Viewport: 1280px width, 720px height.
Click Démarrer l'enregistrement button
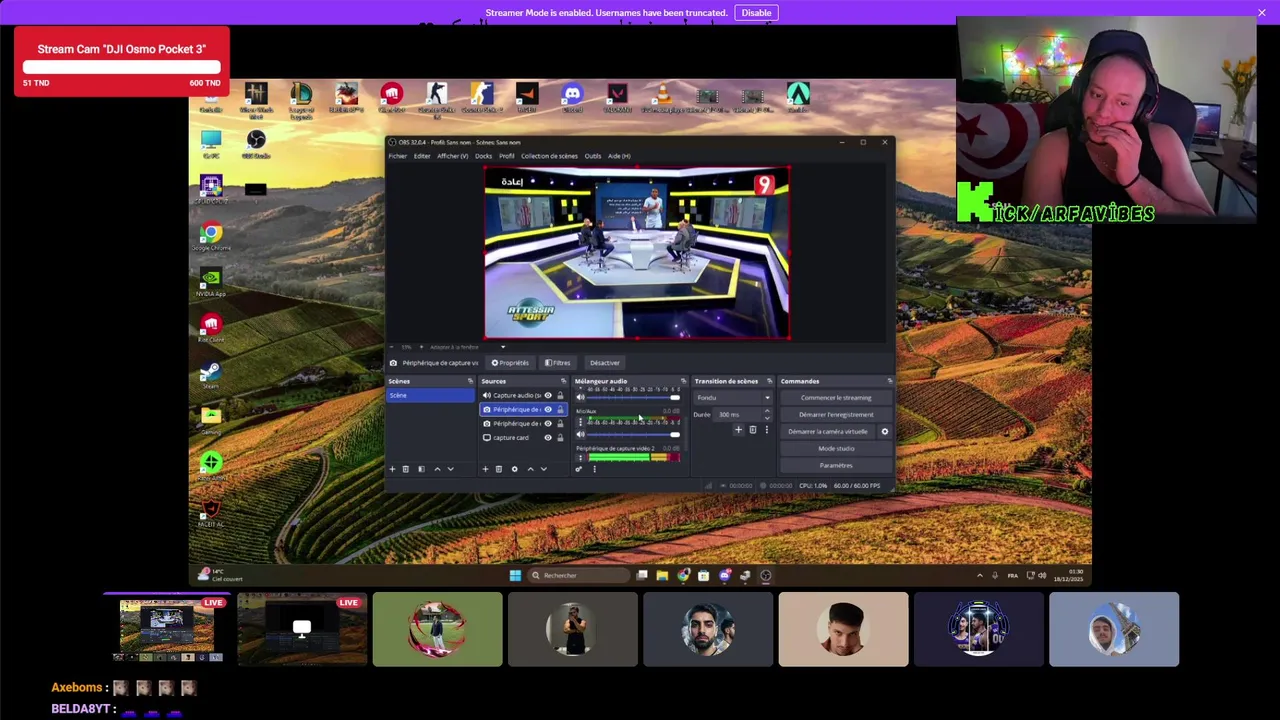coord(836,415)
